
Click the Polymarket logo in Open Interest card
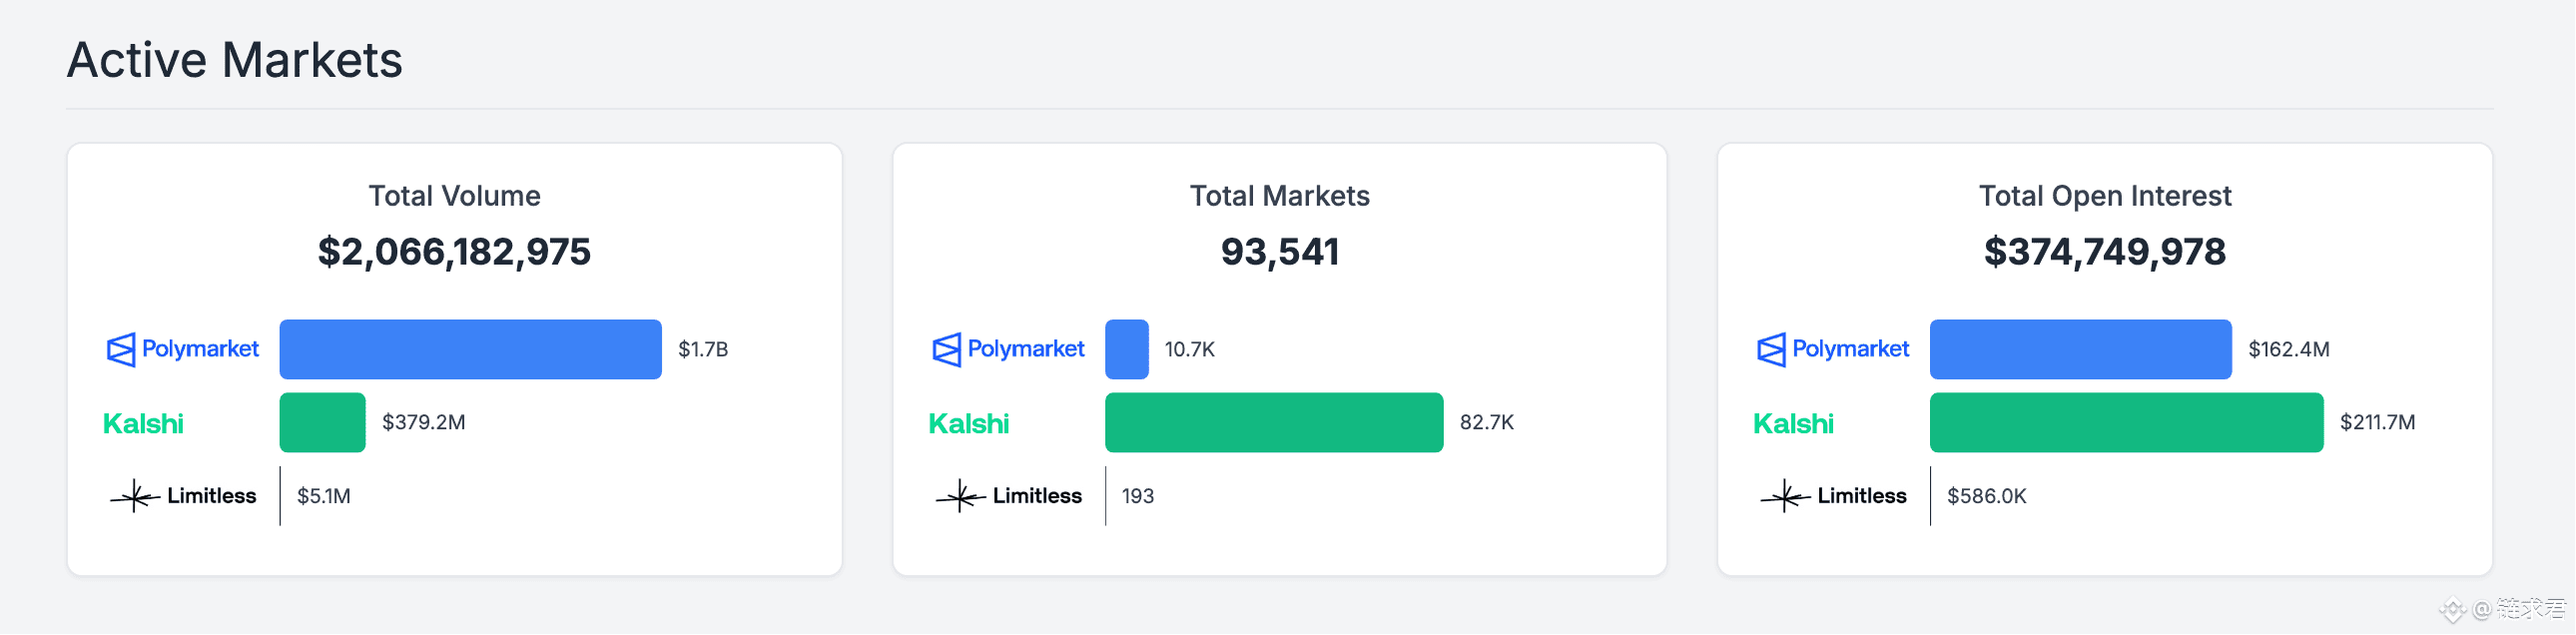(x=1833, y=349)
